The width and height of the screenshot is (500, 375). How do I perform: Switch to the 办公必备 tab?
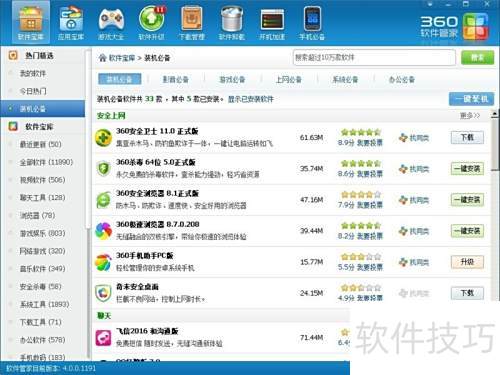coord(402,79)
